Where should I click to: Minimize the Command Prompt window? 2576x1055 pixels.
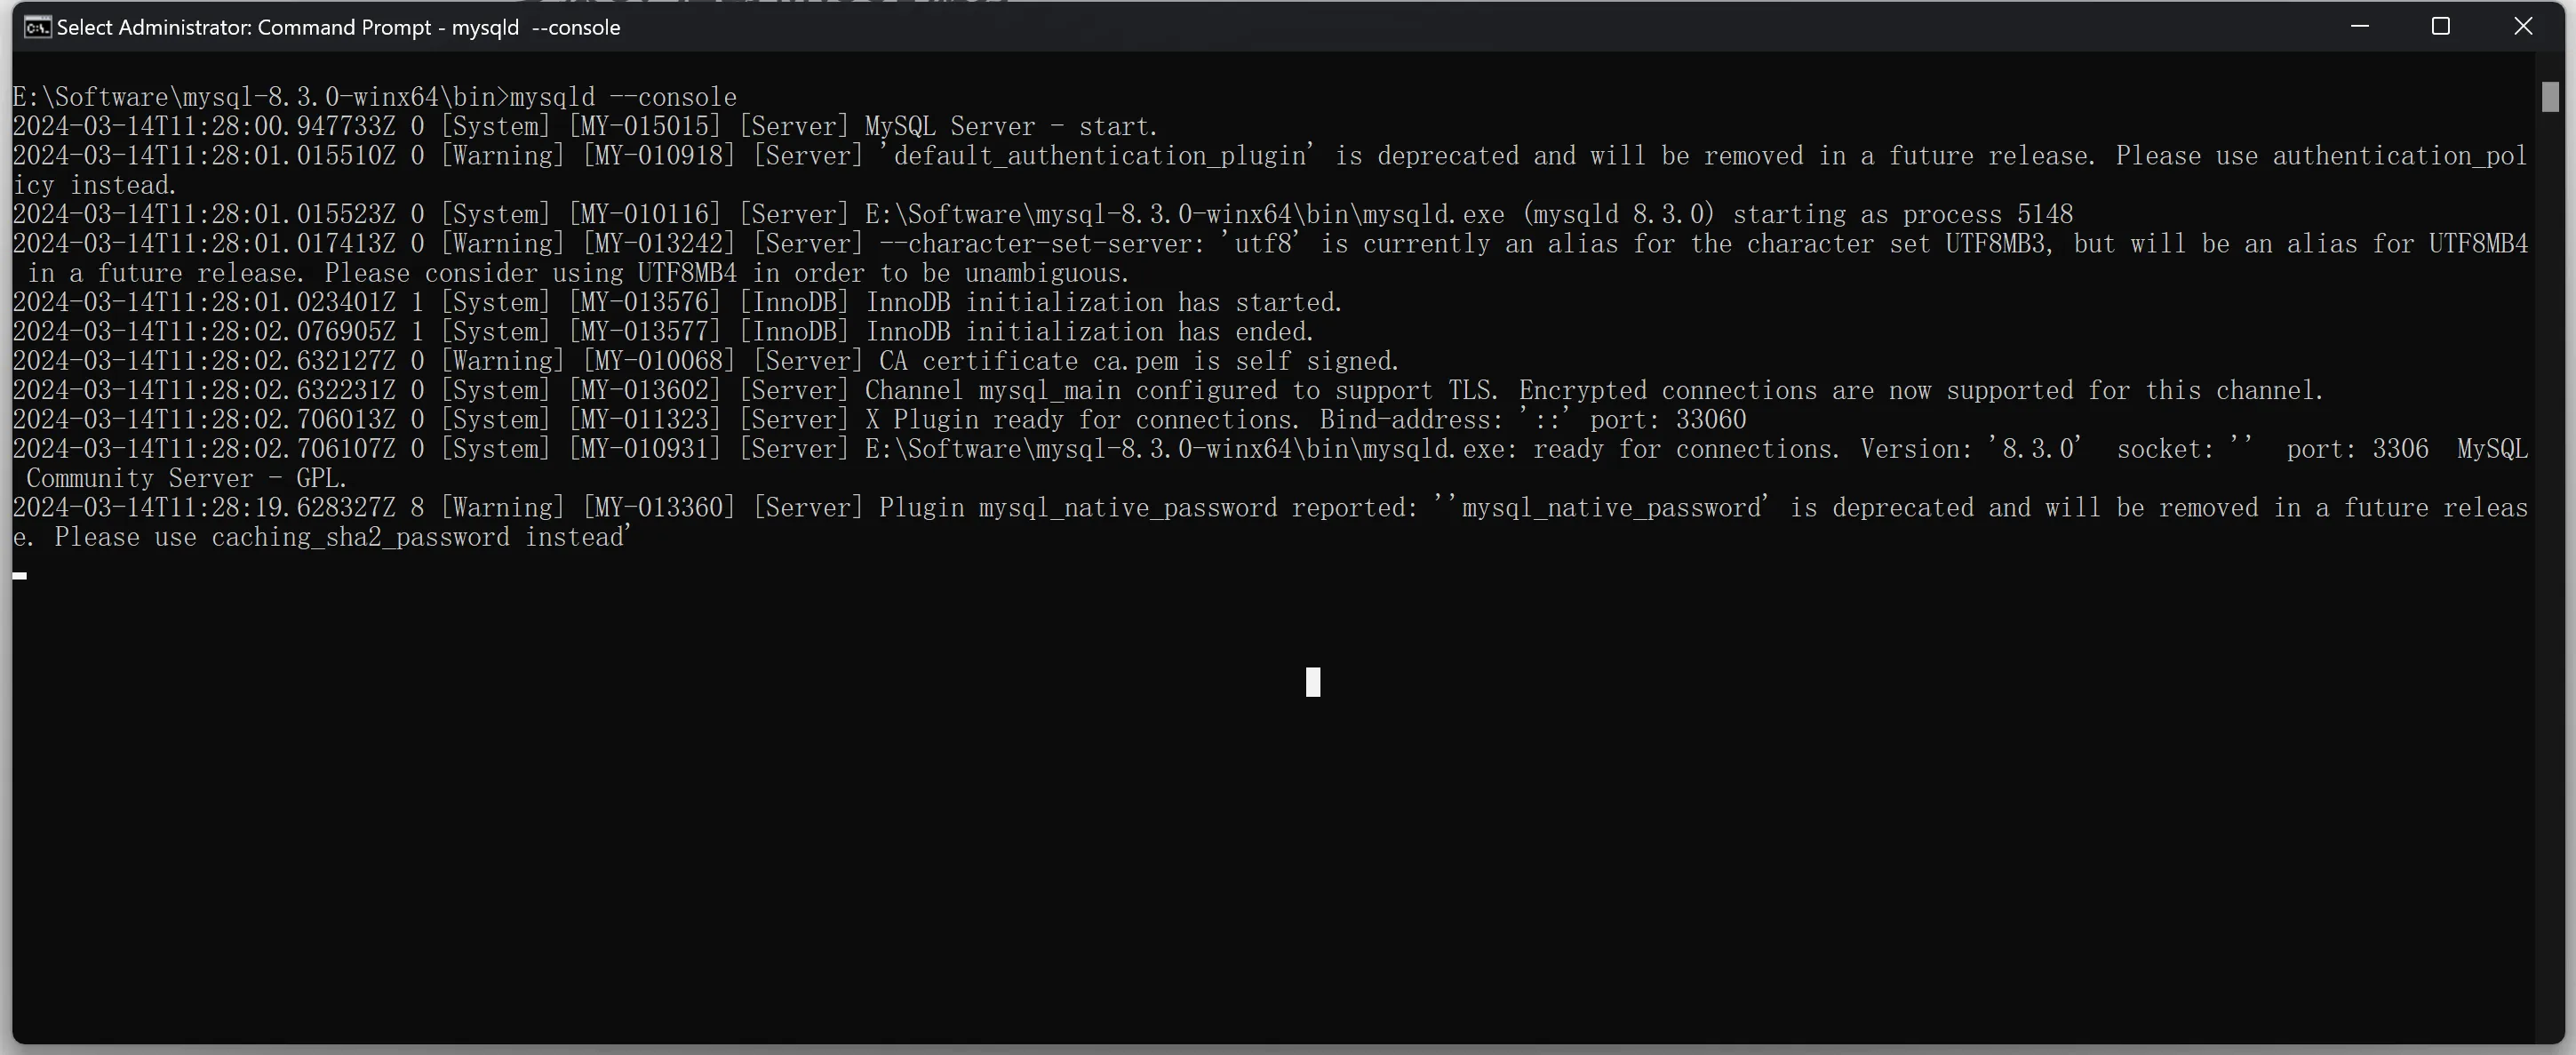(2360, 27)
